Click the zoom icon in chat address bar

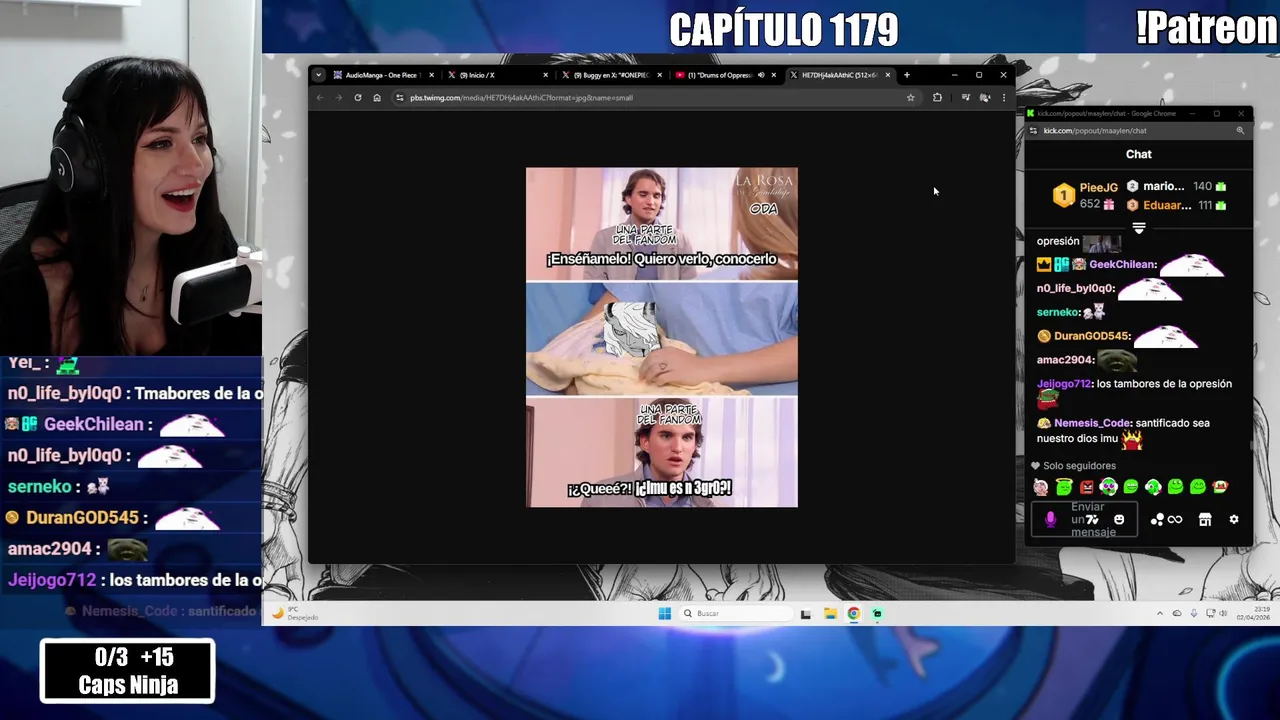[1240, 131]
